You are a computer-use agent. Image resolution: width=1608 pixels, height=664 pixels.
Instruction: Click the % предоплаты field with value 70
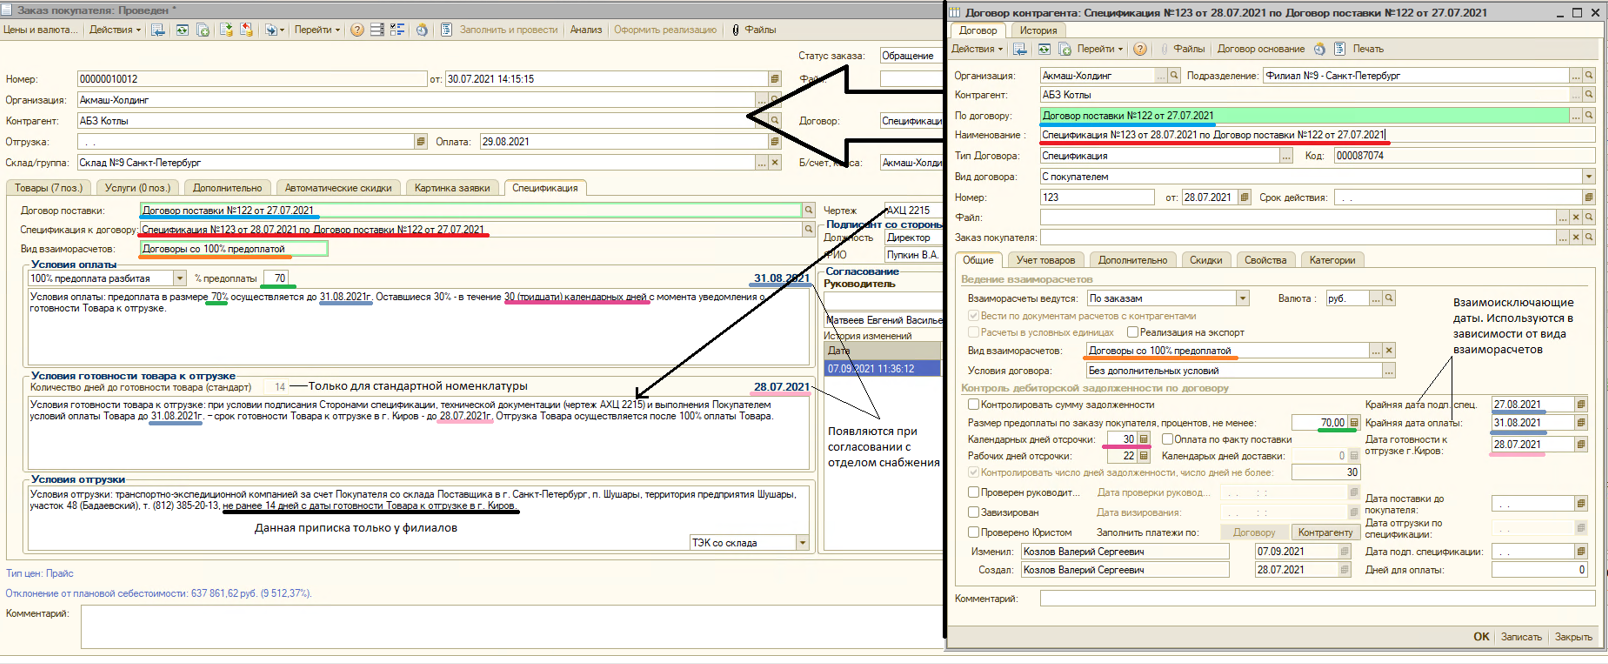pos(277,279)
